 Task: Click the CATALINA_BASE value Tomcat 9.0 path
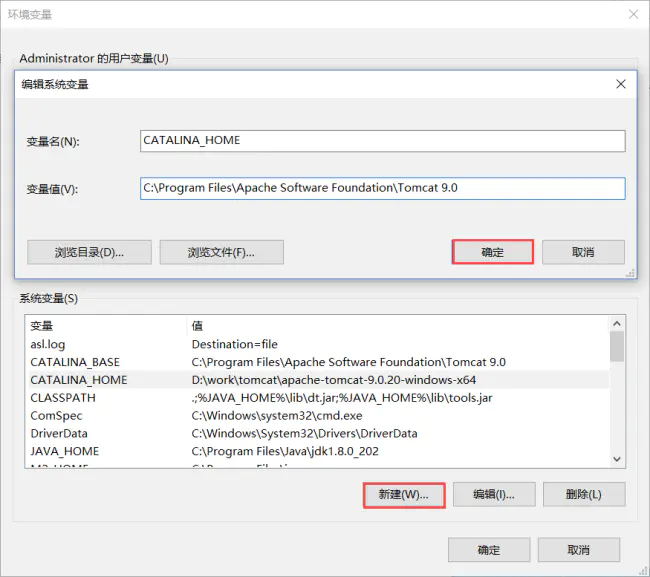pos(349,362)
